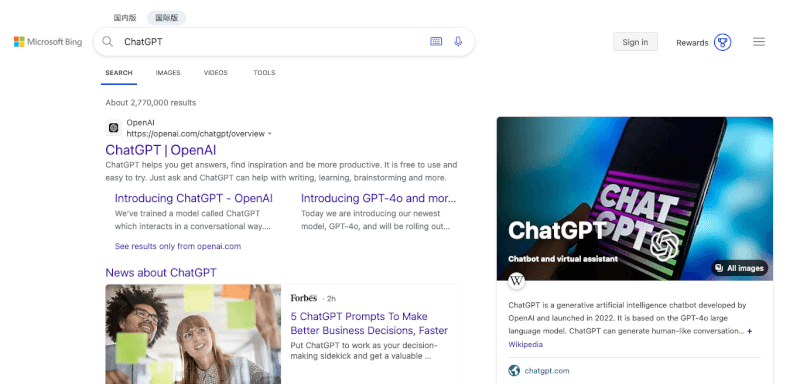
Task: Open Introducing GPT-4o sublink
Action: coord(379,198)
